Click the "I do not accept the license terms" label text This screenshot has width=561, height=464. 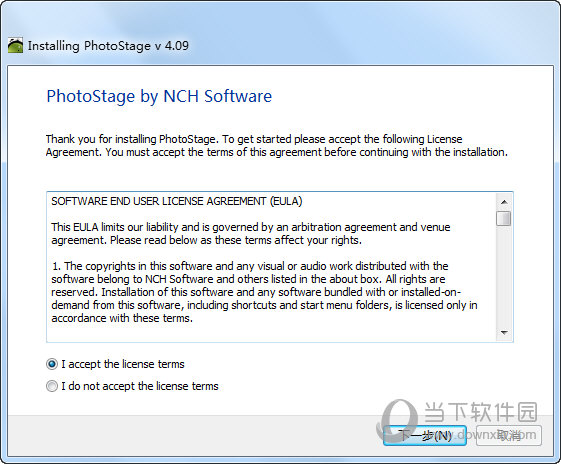coord(140,386)
